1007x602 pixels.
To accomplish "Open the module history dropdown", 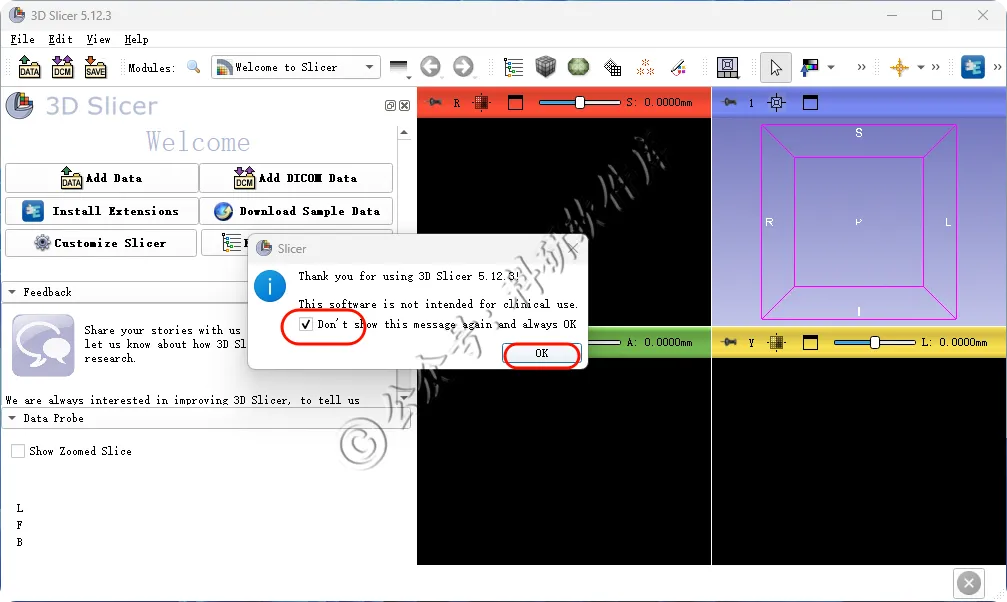I will pyautogui.click(x=399, y=68).
